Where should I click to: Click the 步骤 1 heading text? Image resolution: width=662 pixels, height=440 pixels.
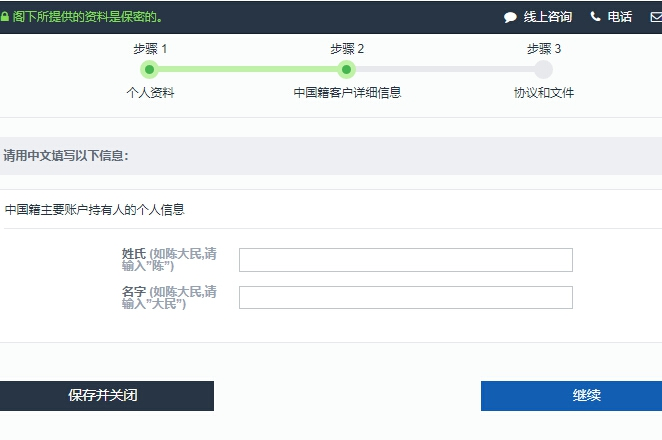coord(150,49)
